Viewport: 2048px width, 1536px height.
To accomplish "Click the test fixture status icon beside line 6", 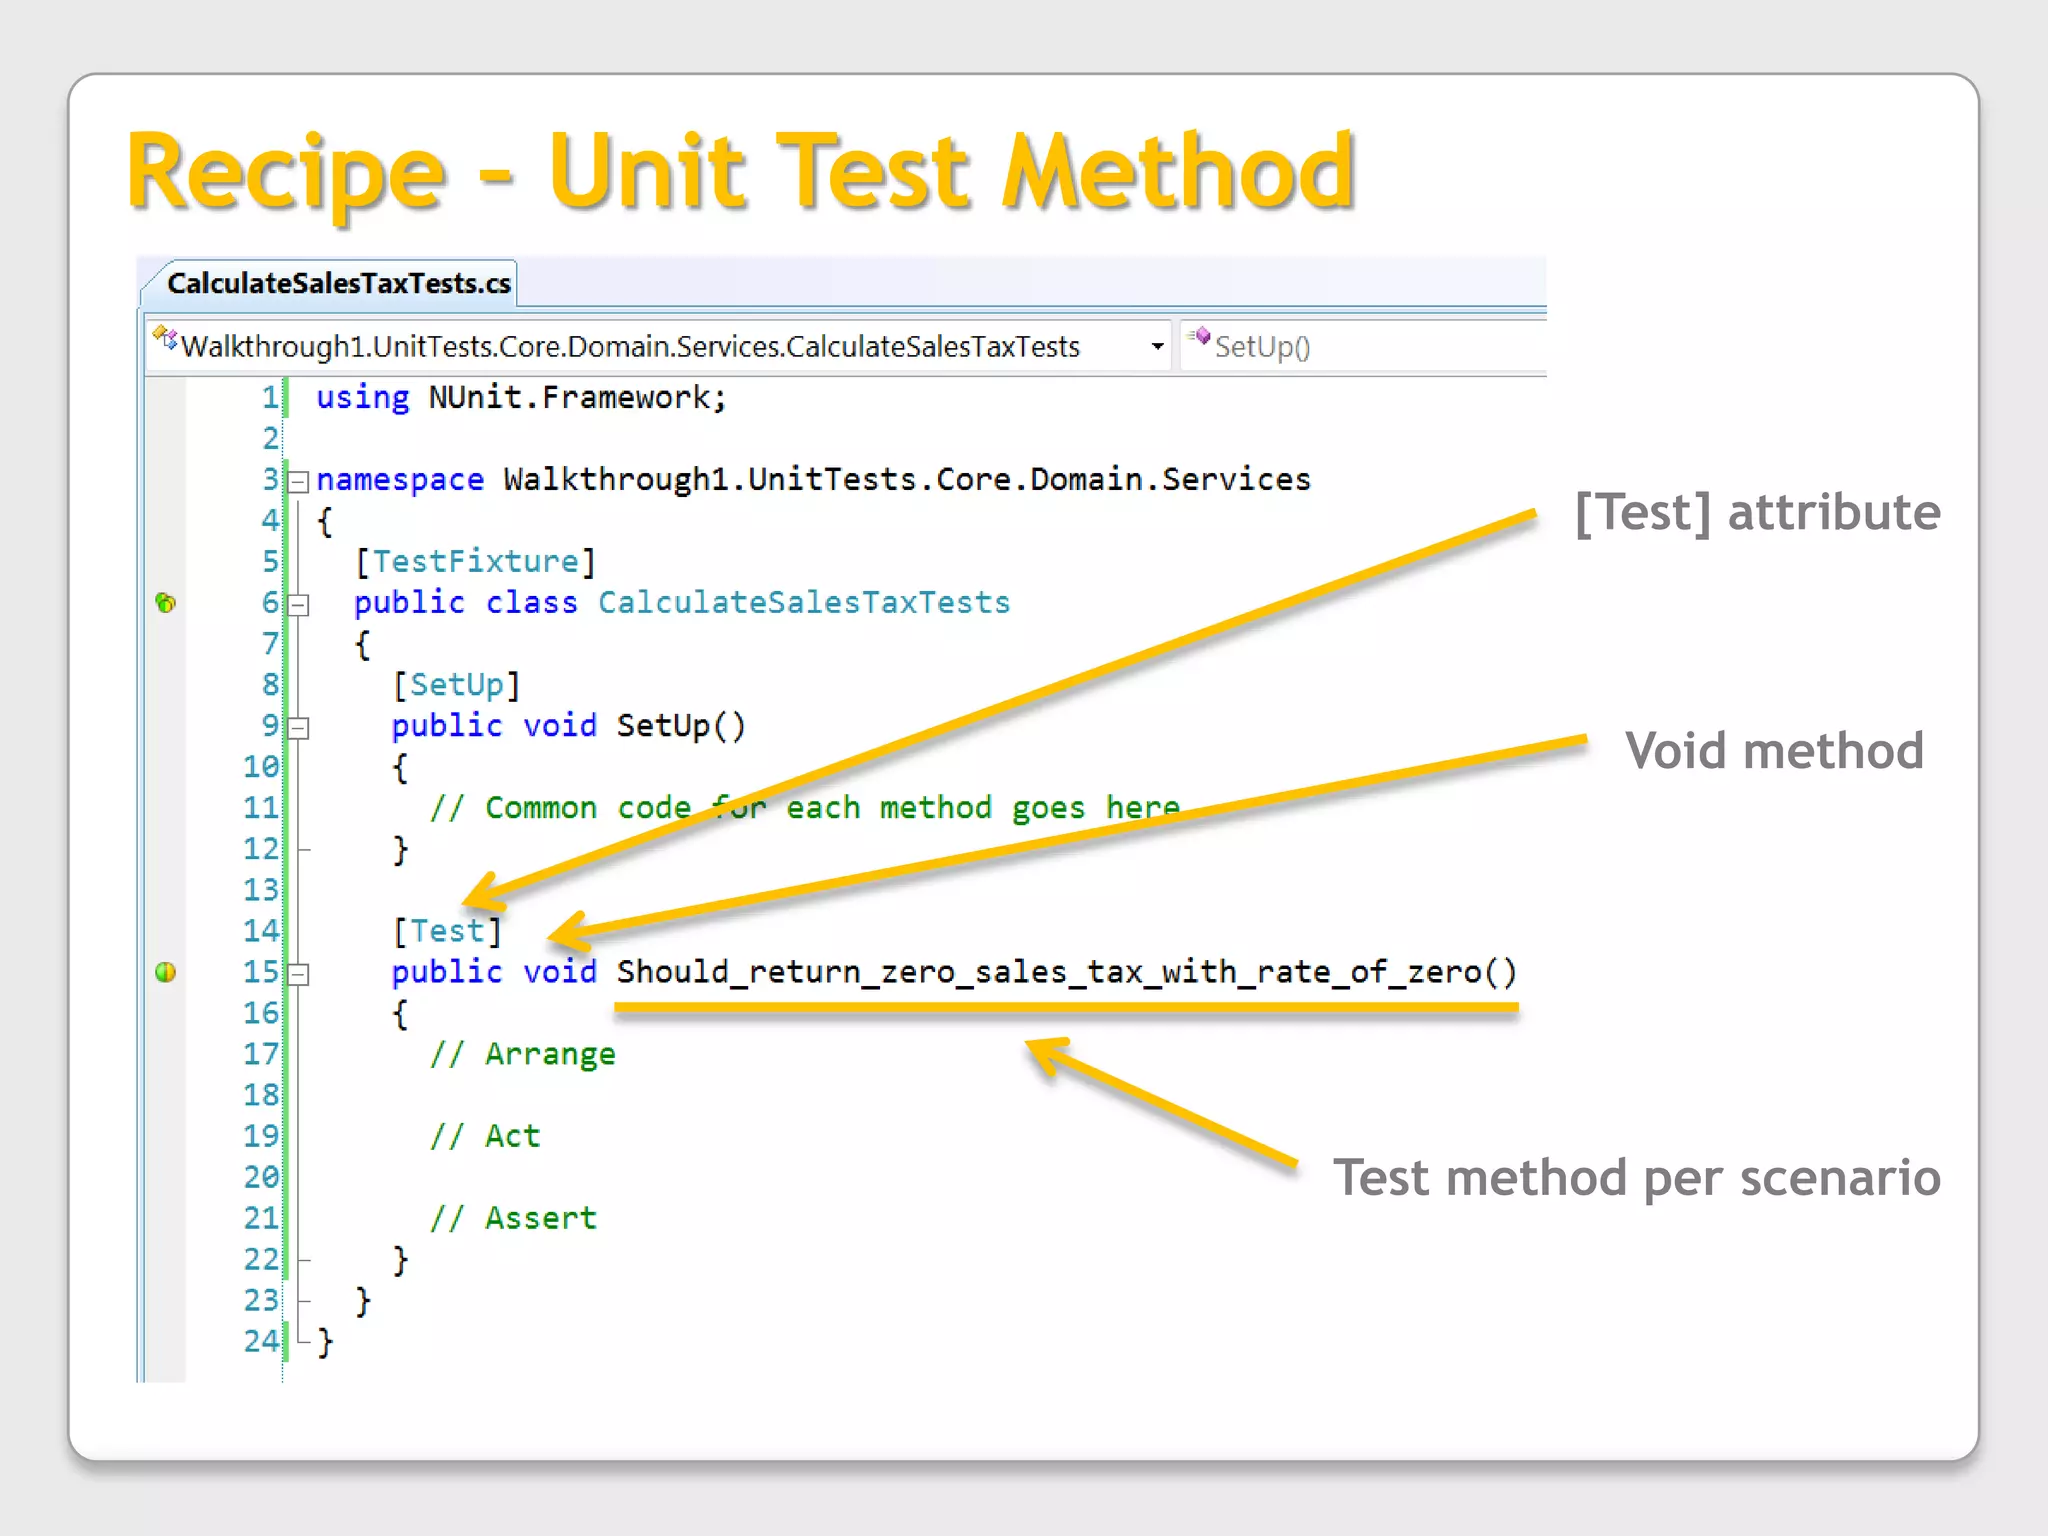I will [x=166, y=603].
